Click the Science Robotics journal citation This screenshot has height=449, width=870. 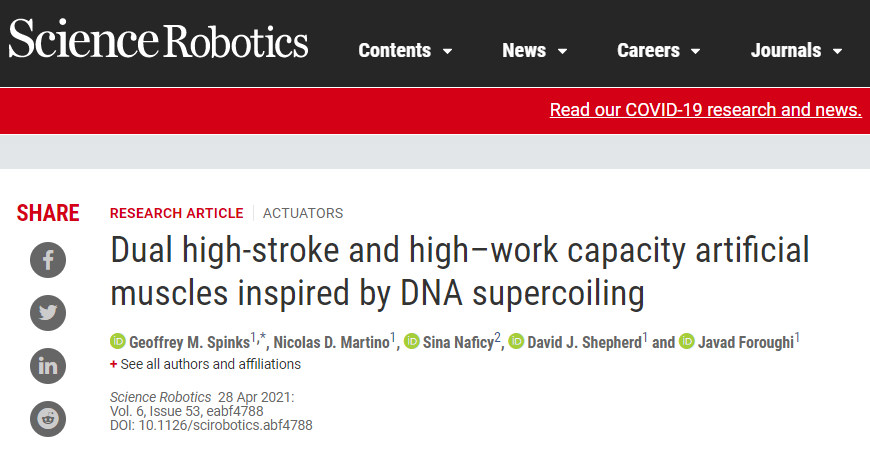[x=160, y=397]
